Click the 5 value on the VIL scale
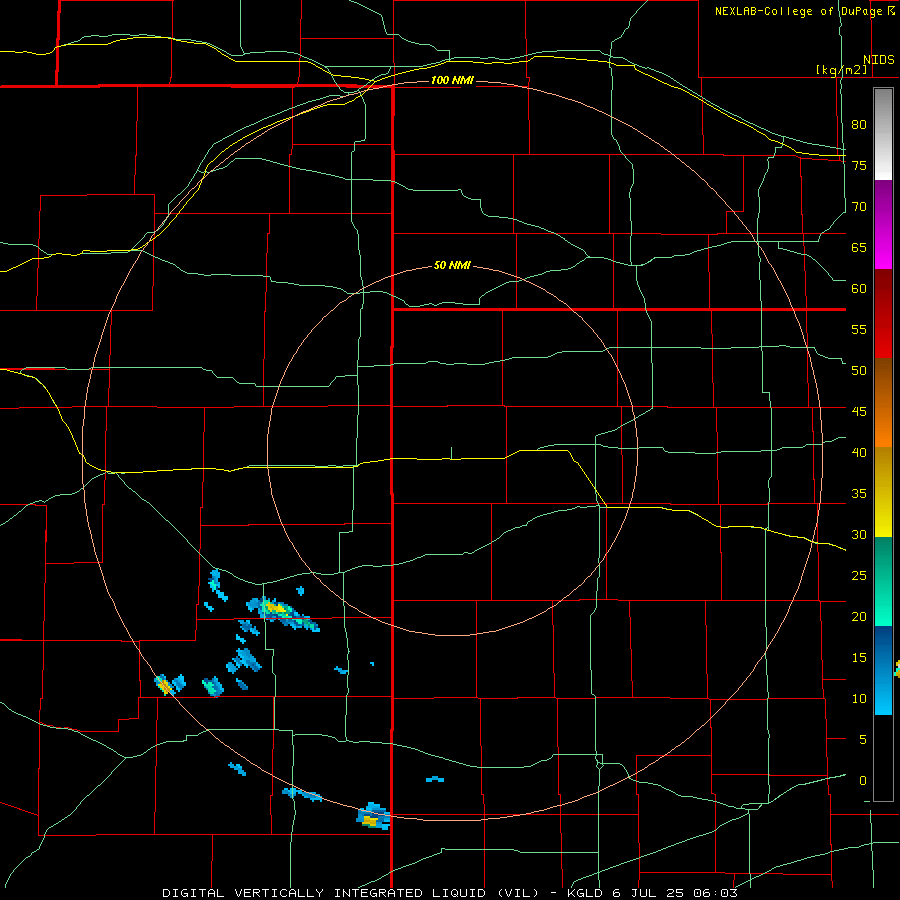The width and height of the screenshot is (900, 900). tap(863, 739)
